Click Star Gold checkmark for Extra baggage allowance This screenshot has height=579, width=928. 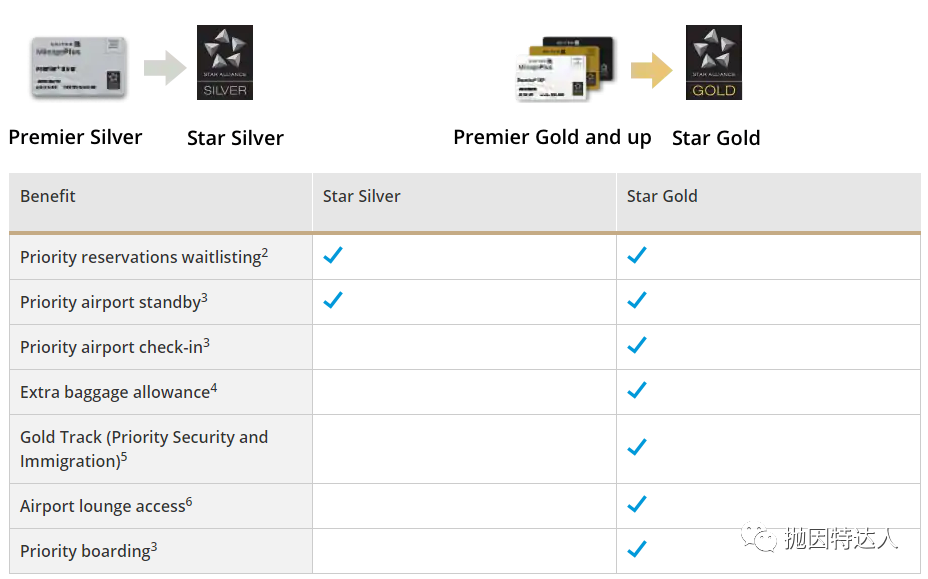click(x=637, y=390)
